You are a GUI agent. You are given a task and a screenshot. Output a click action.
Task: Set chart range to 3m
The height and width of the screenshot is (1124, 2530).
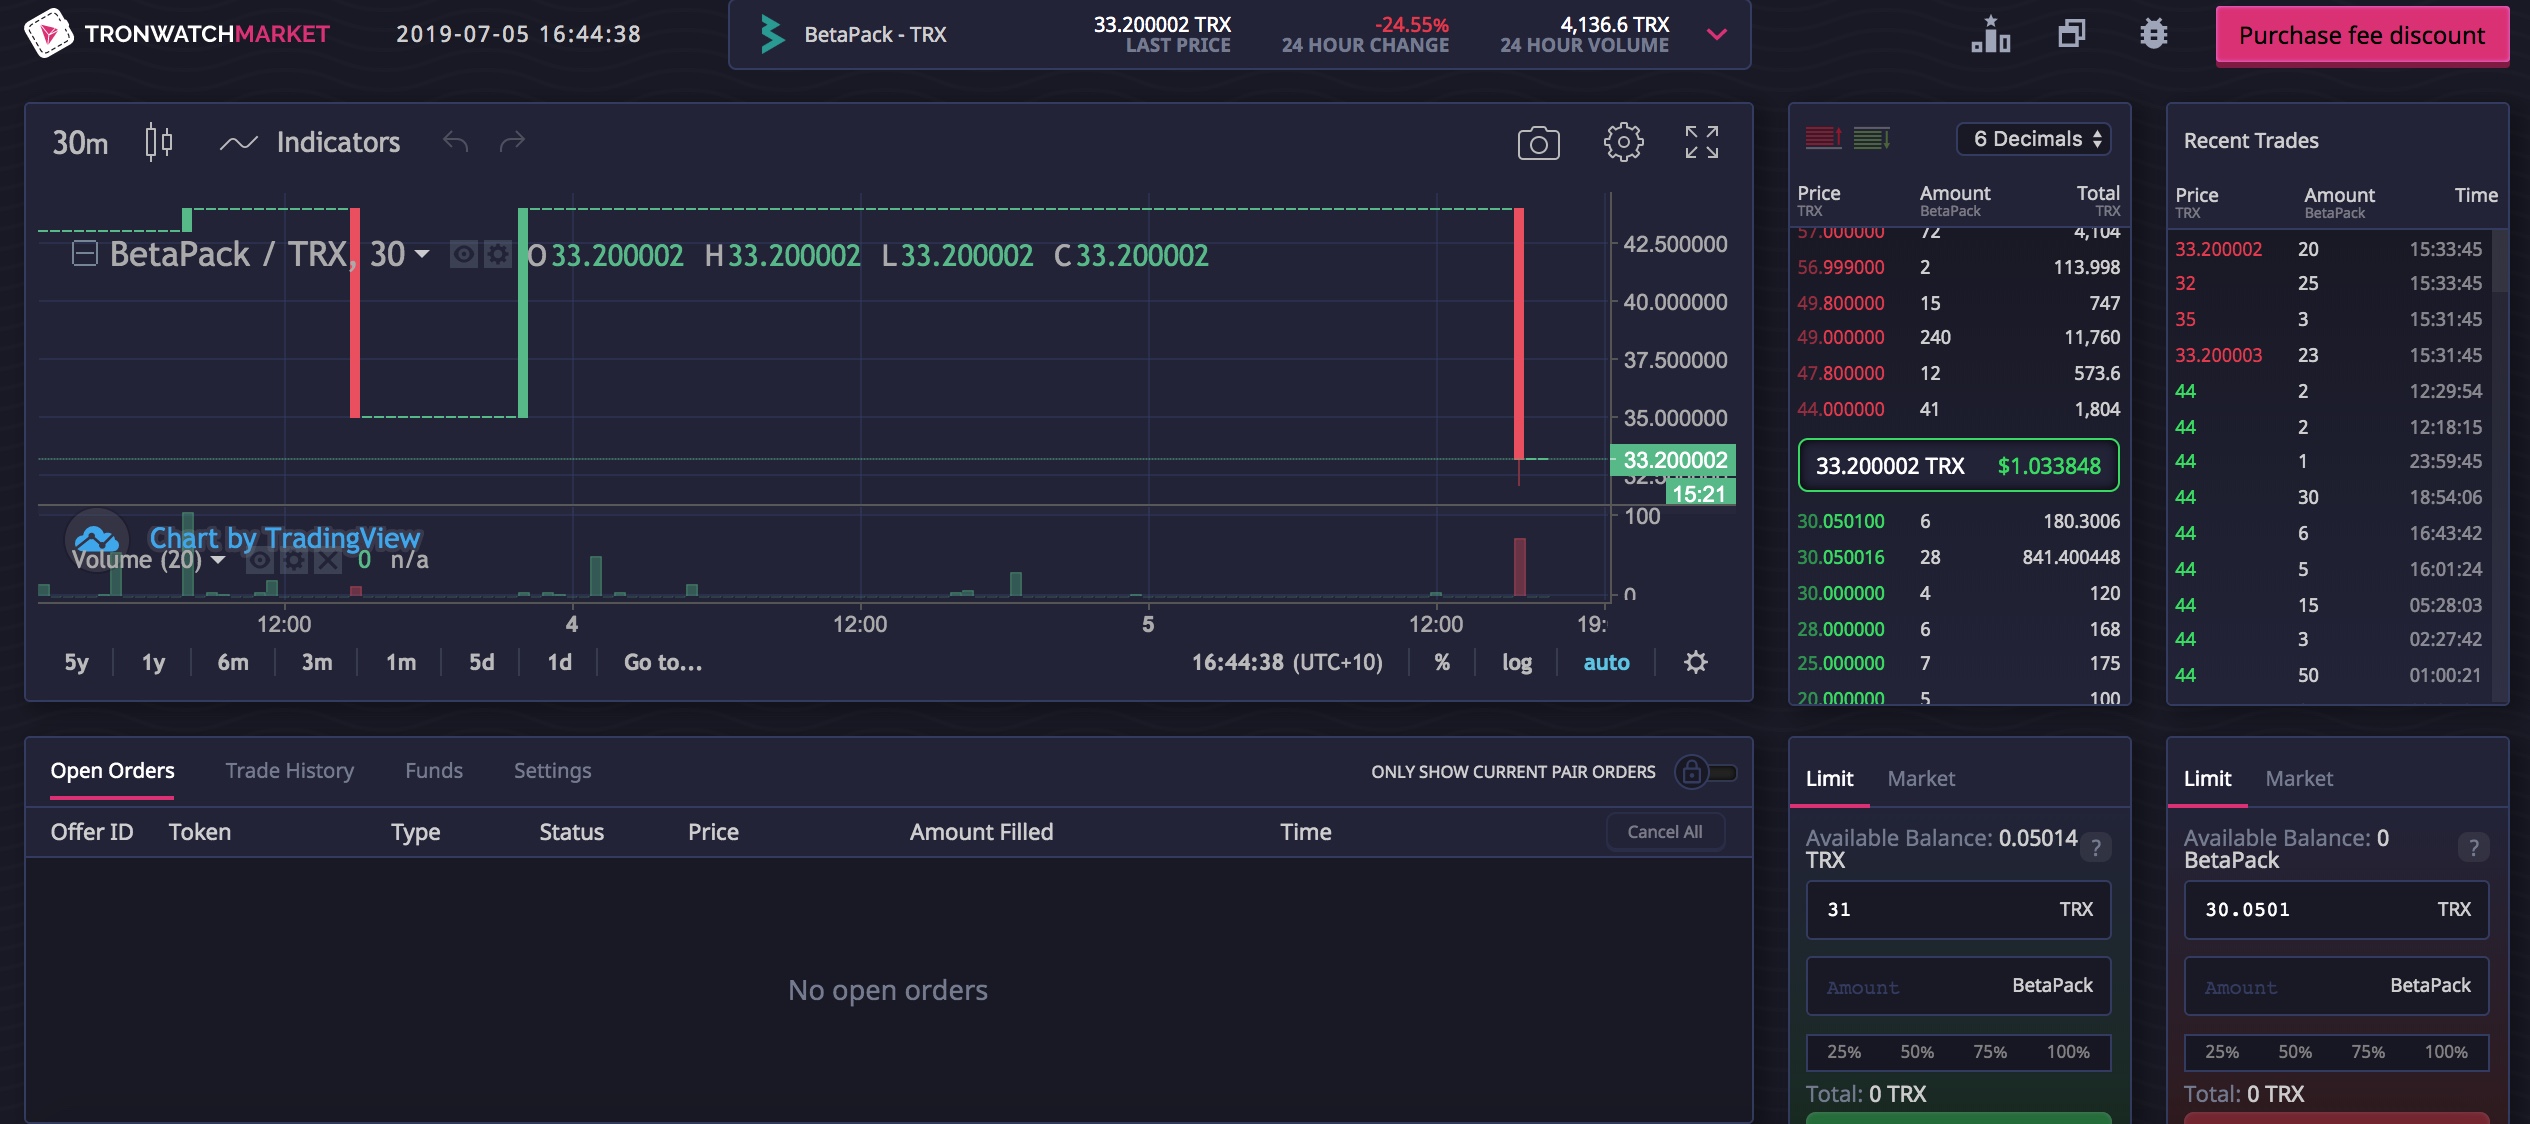point(317,662)
